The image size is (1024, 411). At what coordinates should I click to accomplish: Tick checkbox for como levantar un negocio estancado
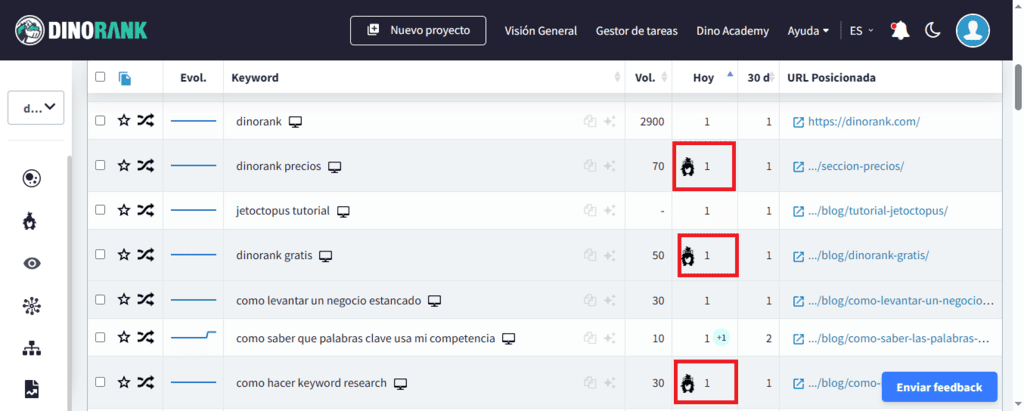pyautogui.click(x=100, y=300)
